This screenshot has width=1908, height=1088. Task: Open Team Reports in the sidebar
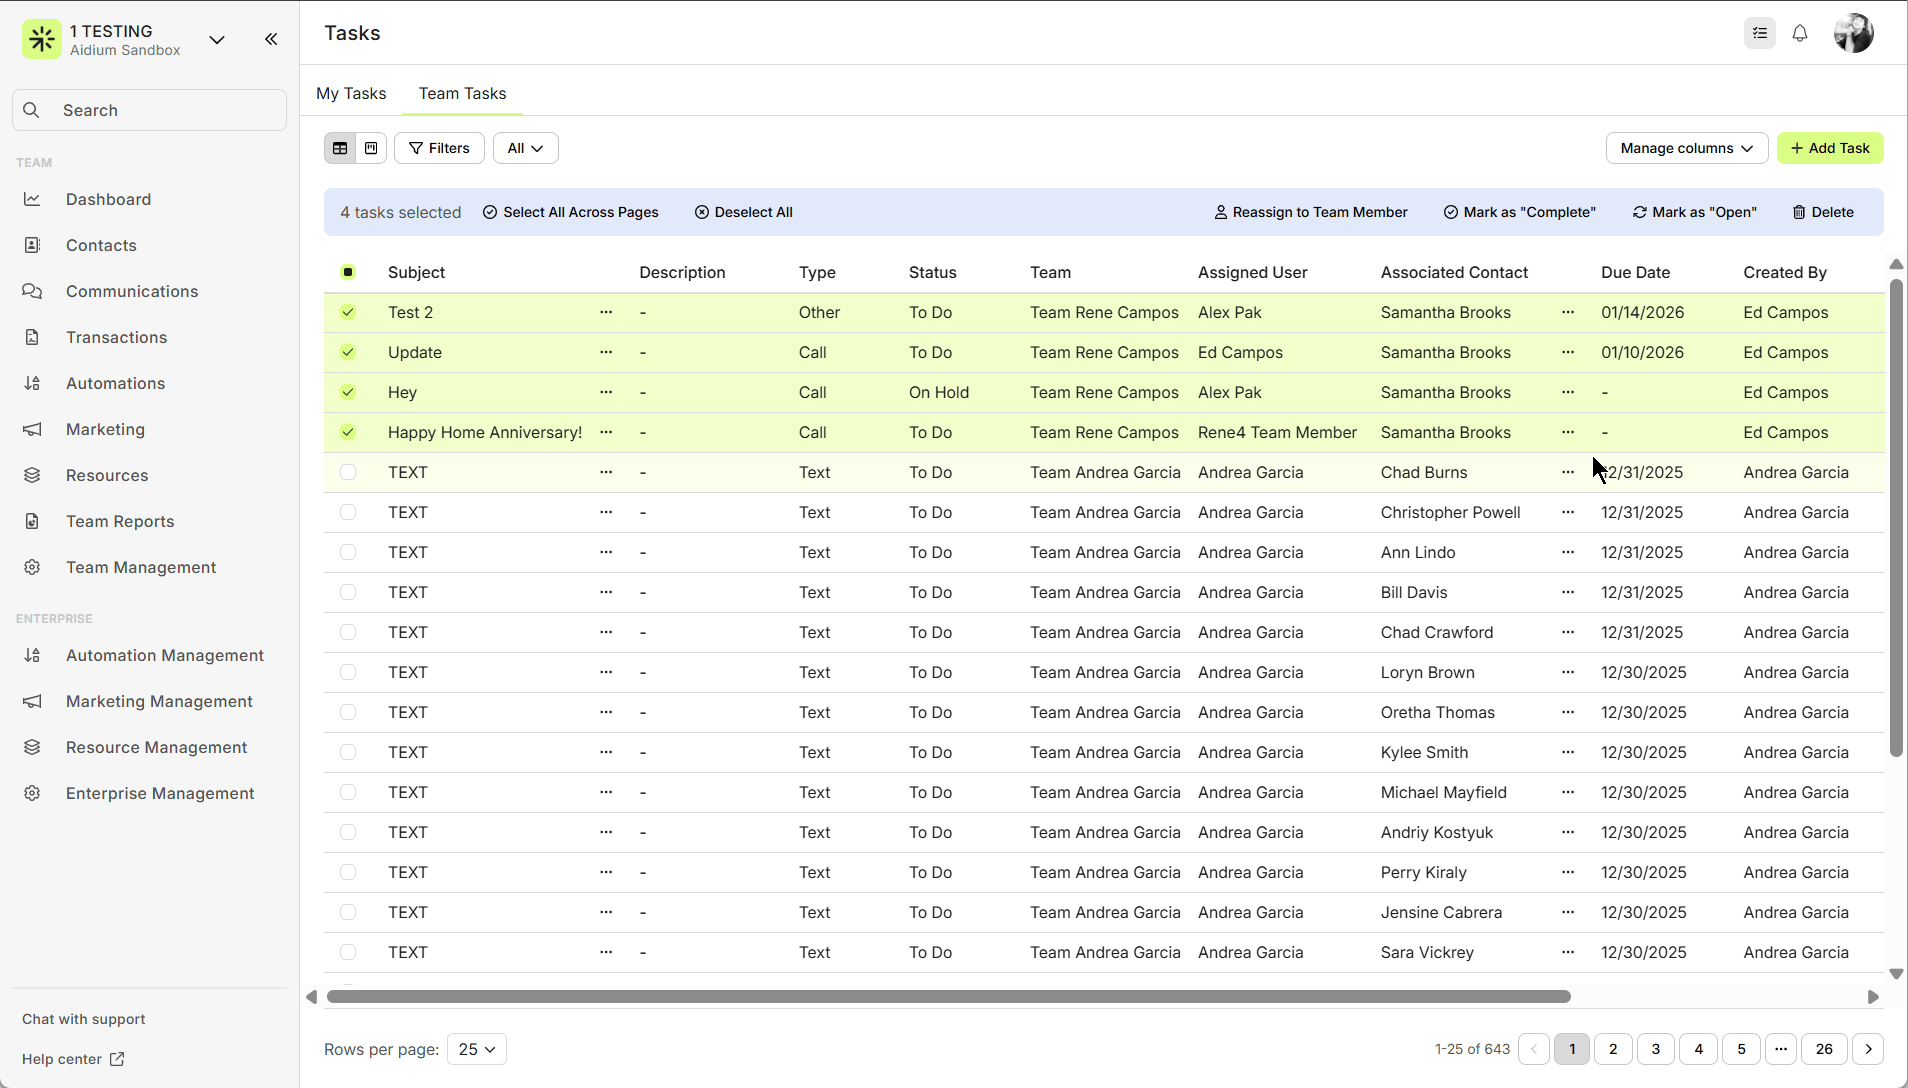pyautogui.click(x=120, y=521)
